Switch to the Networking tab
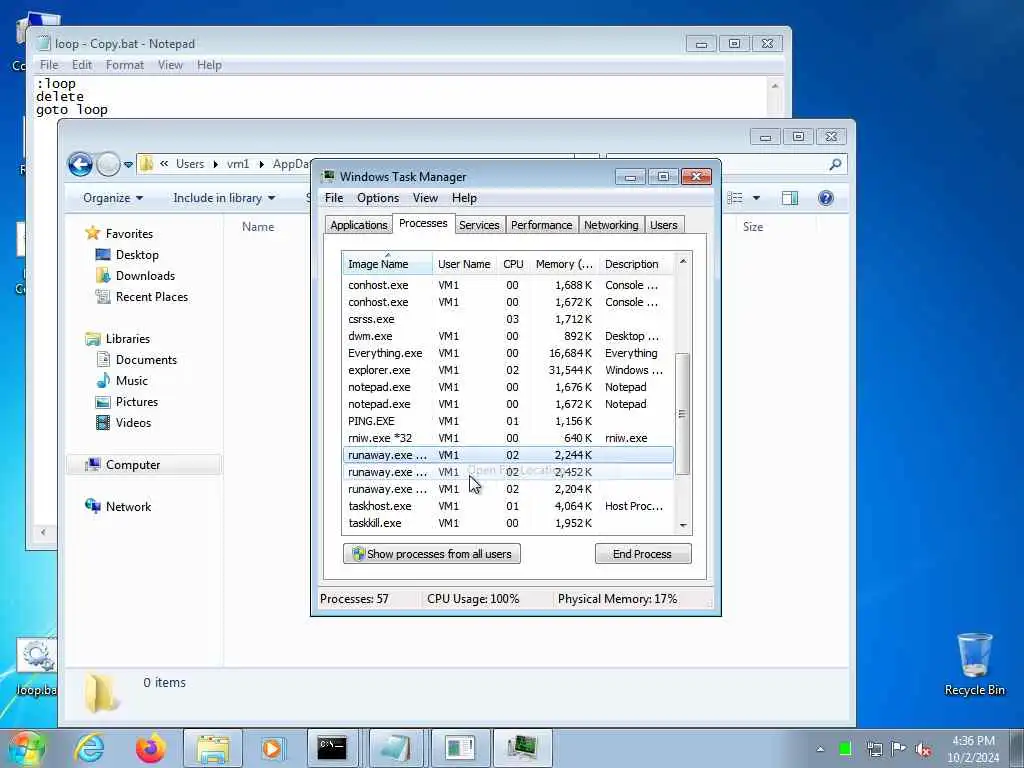Image resolution: width=1024 pixels, height=768 pixels. coord(611,225)
